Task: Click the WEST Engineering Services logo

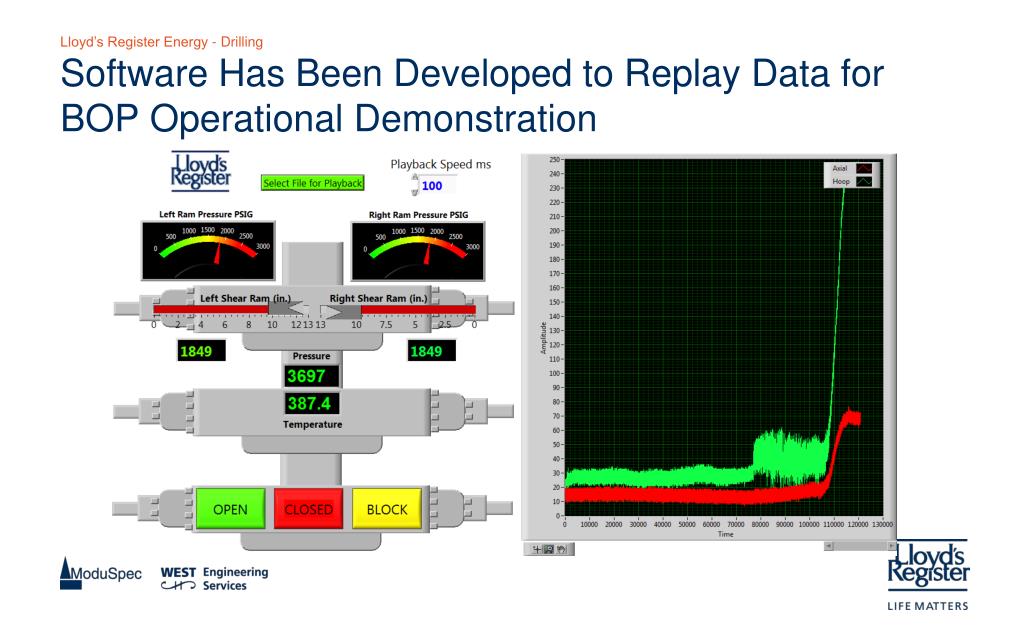Action: (x=214, y=578)
